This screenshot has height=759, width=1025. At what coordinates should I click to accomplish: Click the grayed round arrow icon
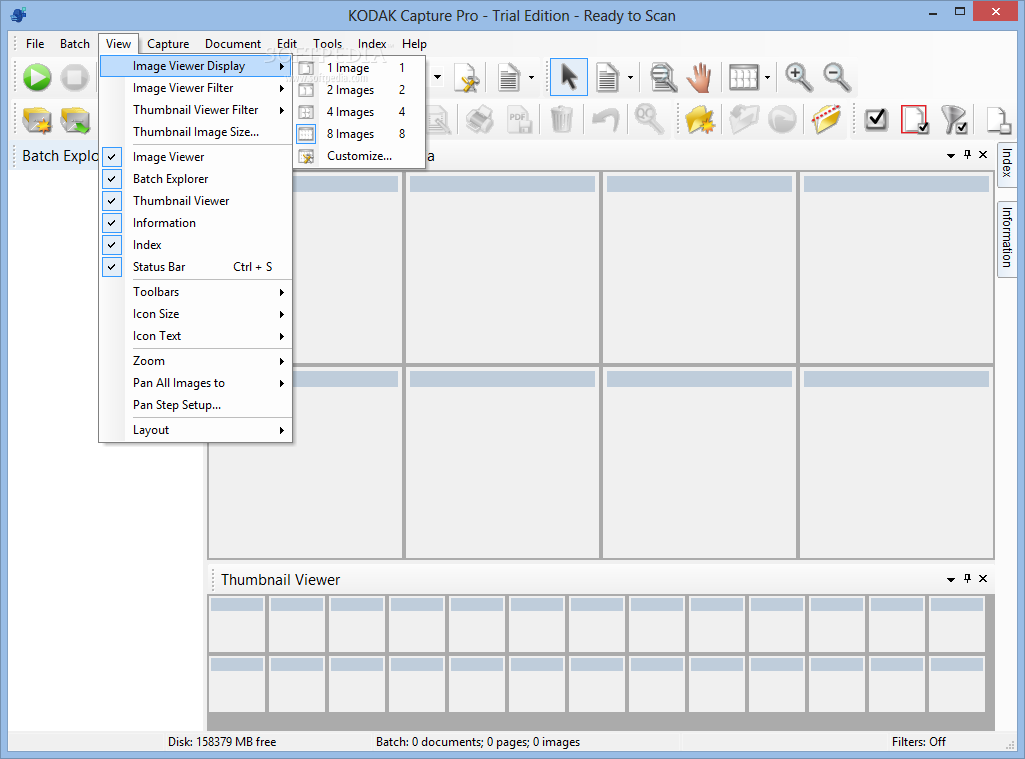click(782, 120)
